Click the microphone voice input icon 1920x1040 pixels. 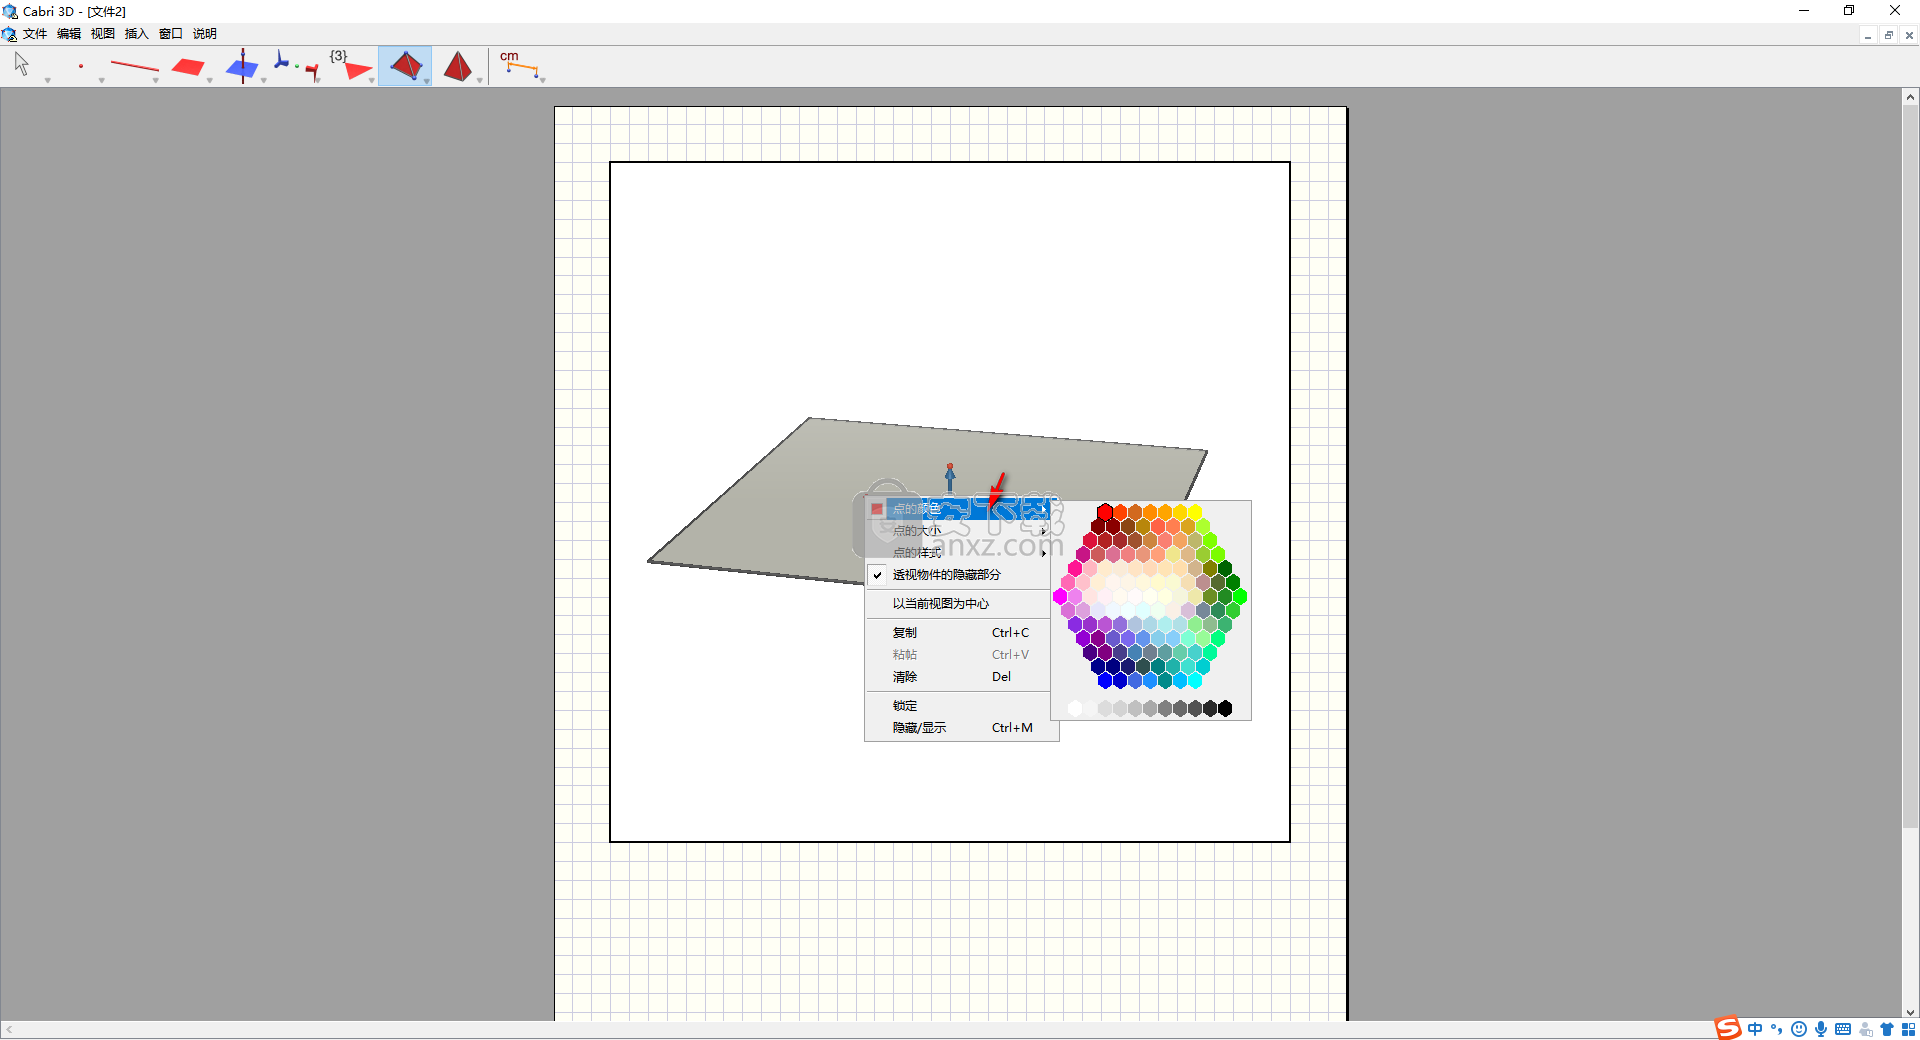1821,1029
